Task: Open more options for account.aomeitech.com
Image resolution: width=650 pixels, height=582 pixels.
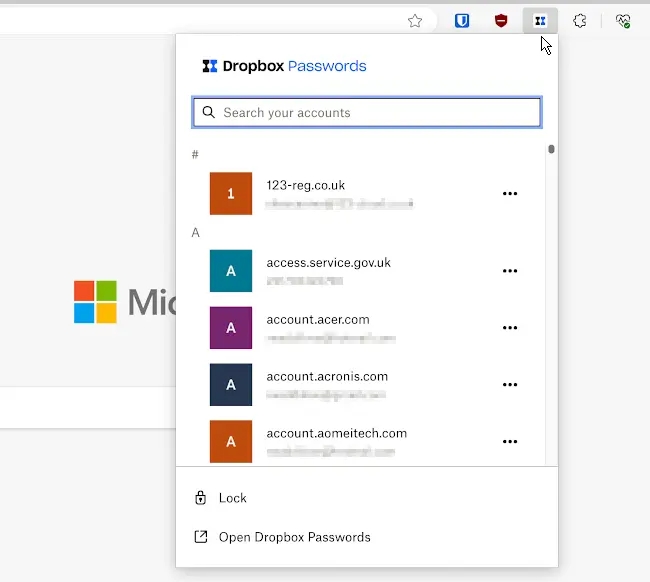Action: click(509, 441)
